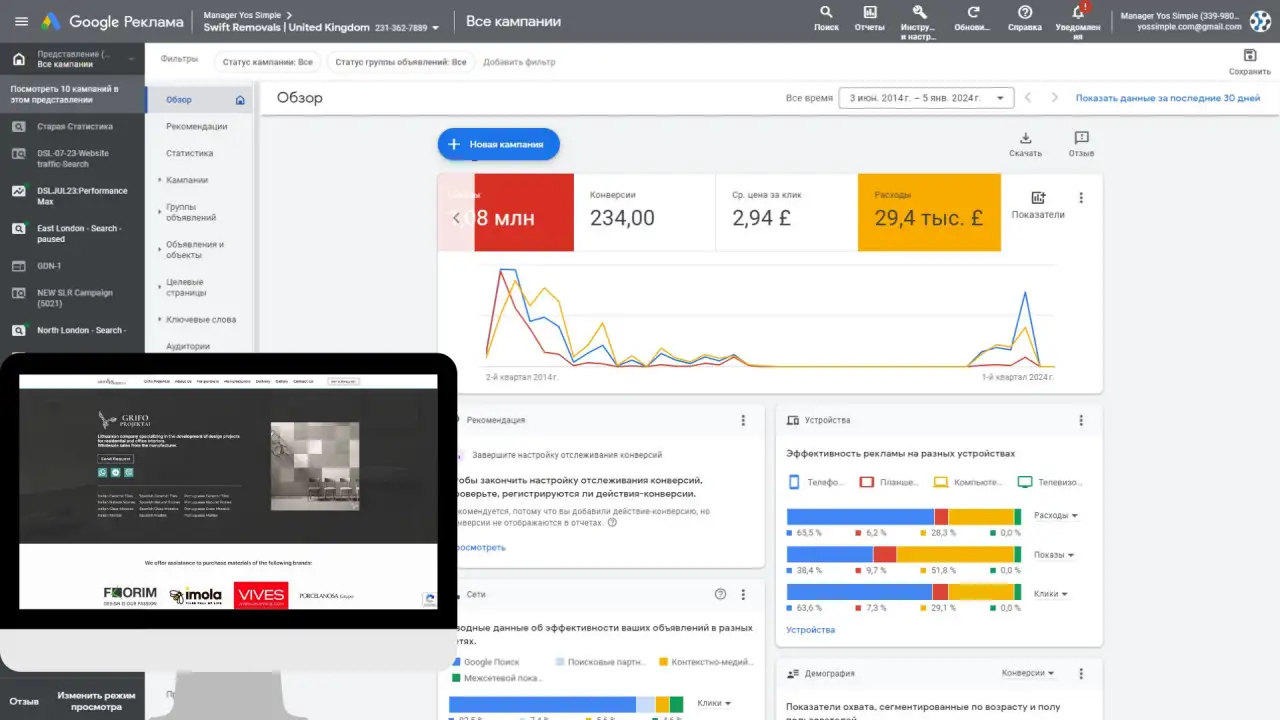This screenshot has height=720, width=1280.
Task: Open Ключевые слова menu item
Action: tap(201, 320)
